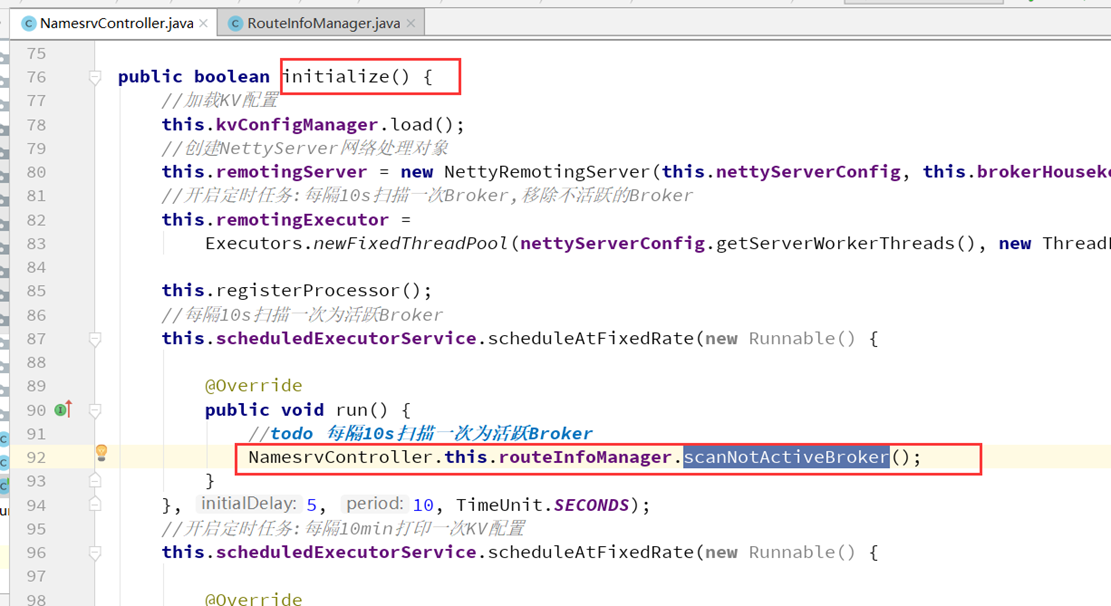The height and width of the screenshot is (606, 1111).
Task: Click the initialDelay parameter hint
Action: 248,504
